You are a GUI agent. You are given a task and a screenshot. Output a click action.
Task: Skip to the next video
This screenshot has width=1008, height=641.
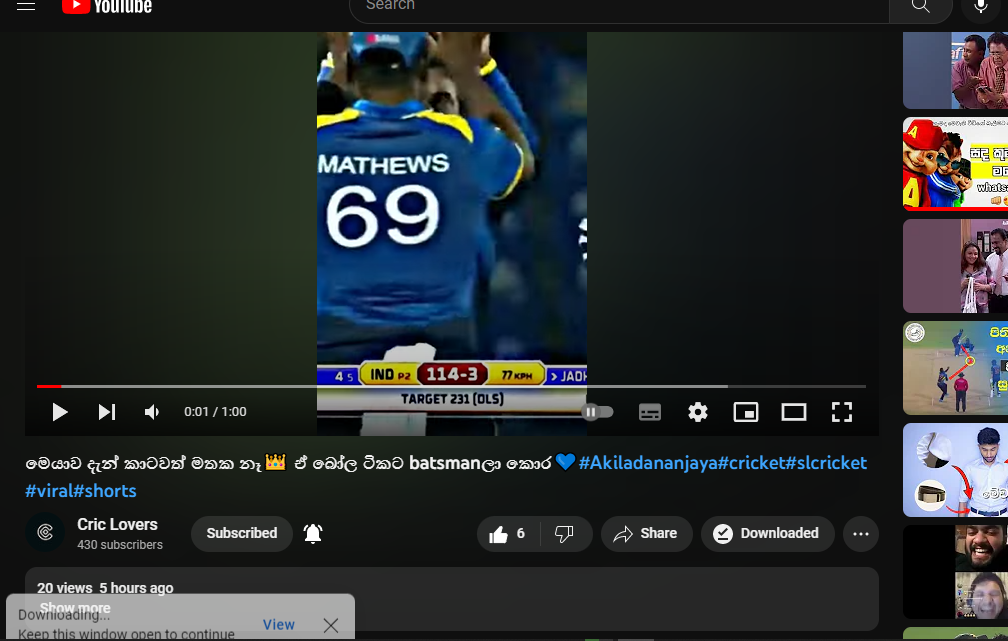107,412
